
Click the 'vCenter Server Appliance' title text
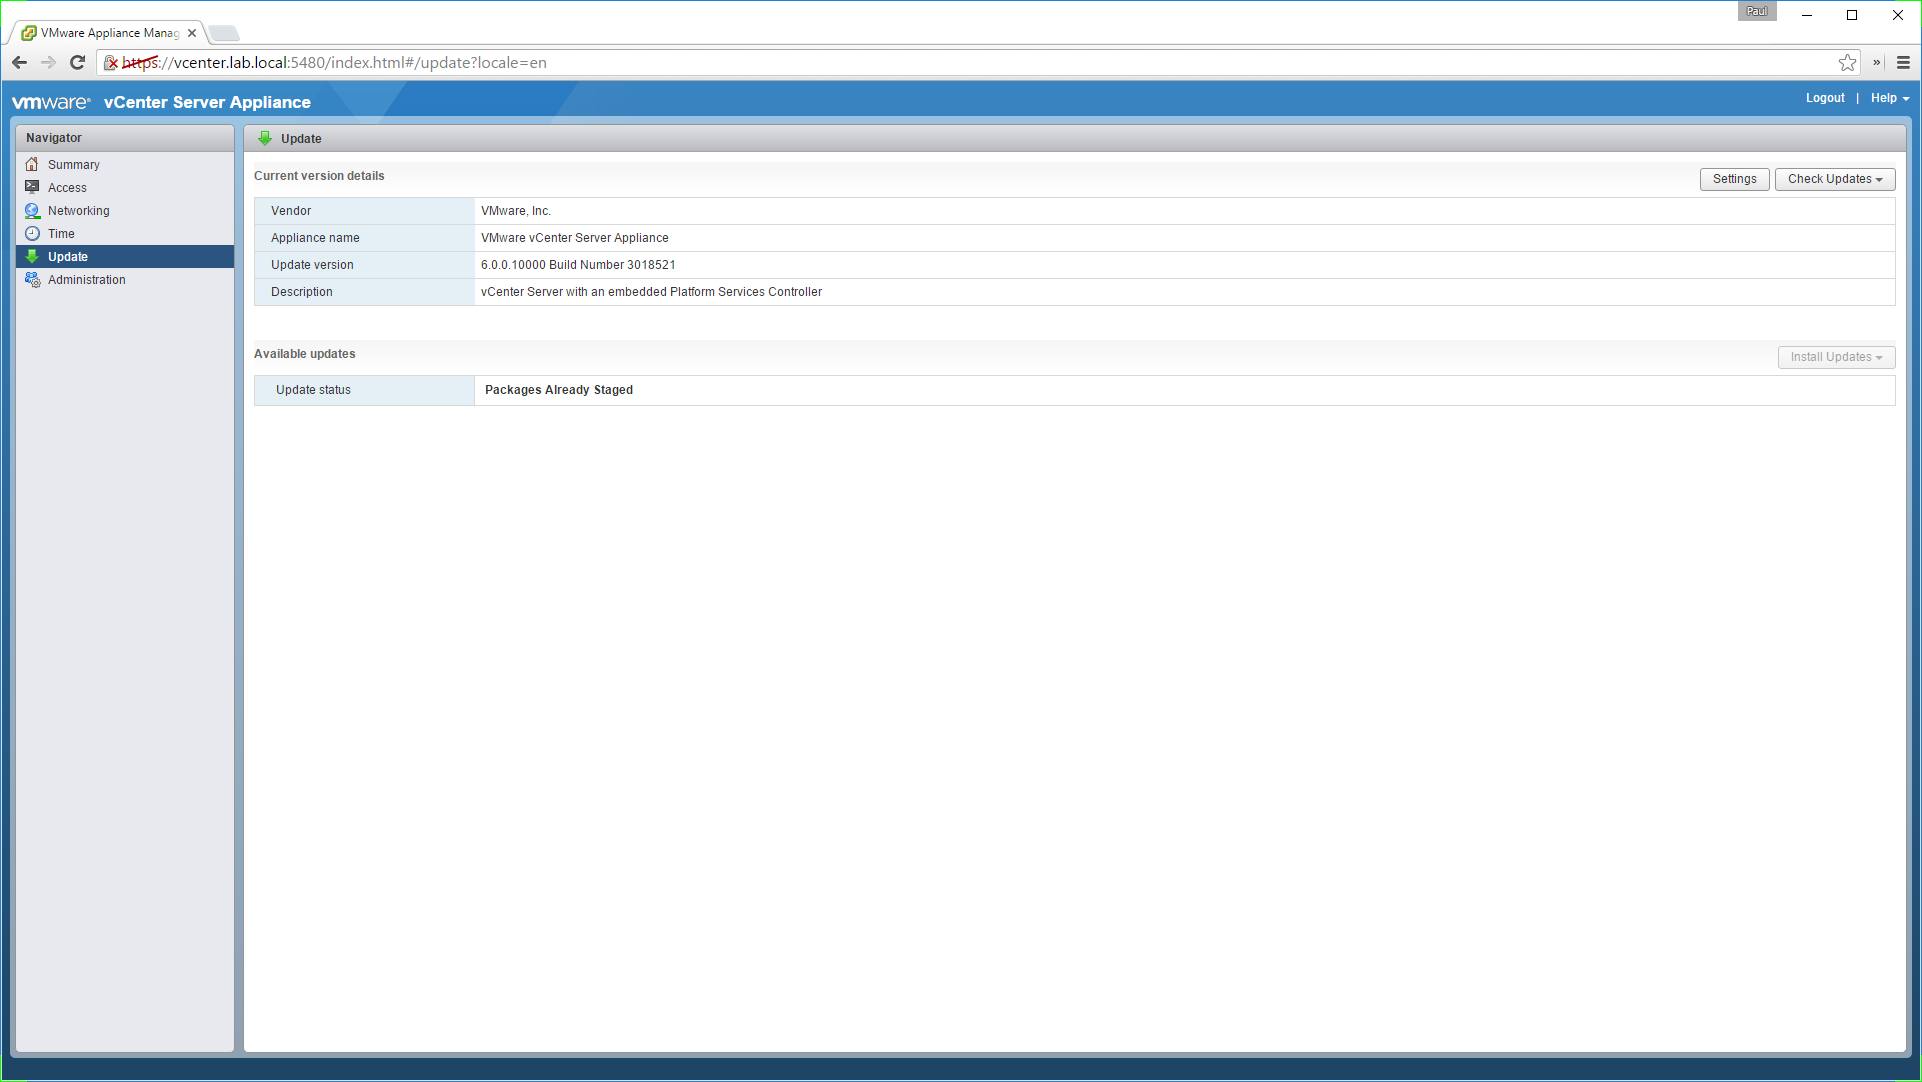coord(207,102)
